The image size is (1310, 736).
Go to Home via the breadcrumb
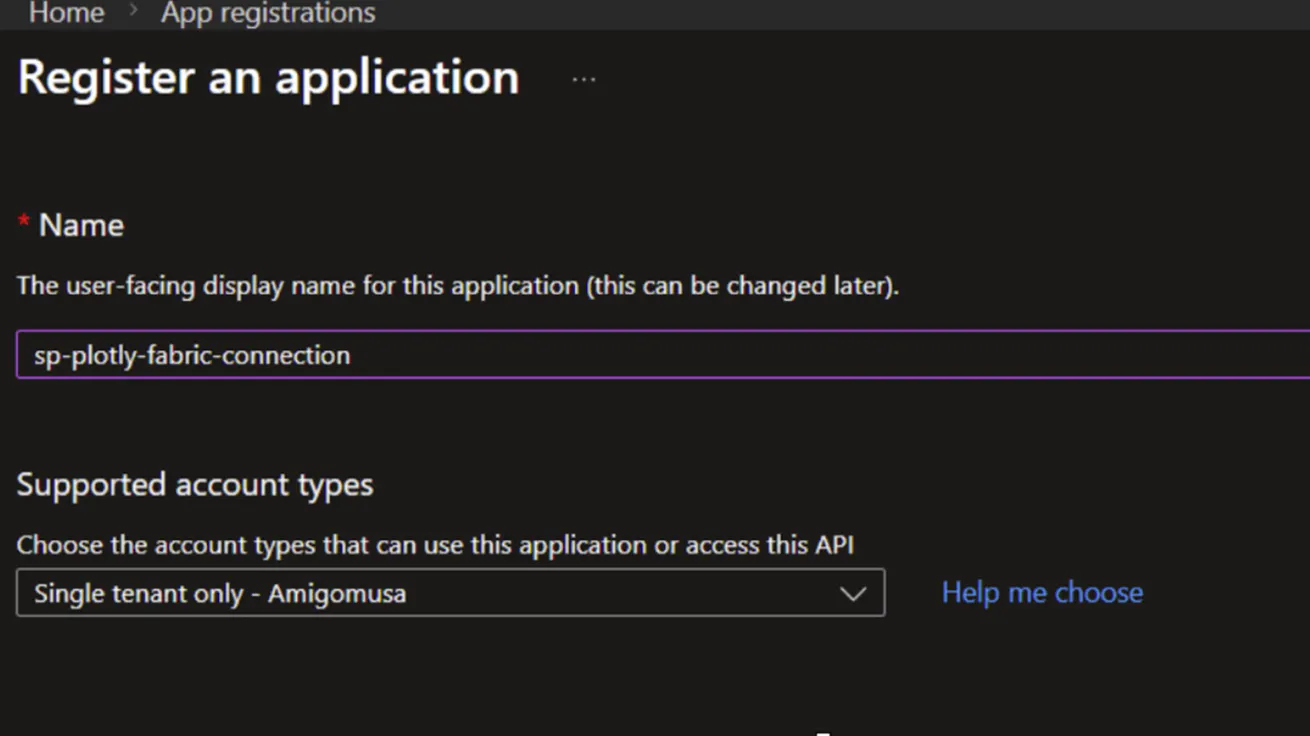click(x=65, y=13)
